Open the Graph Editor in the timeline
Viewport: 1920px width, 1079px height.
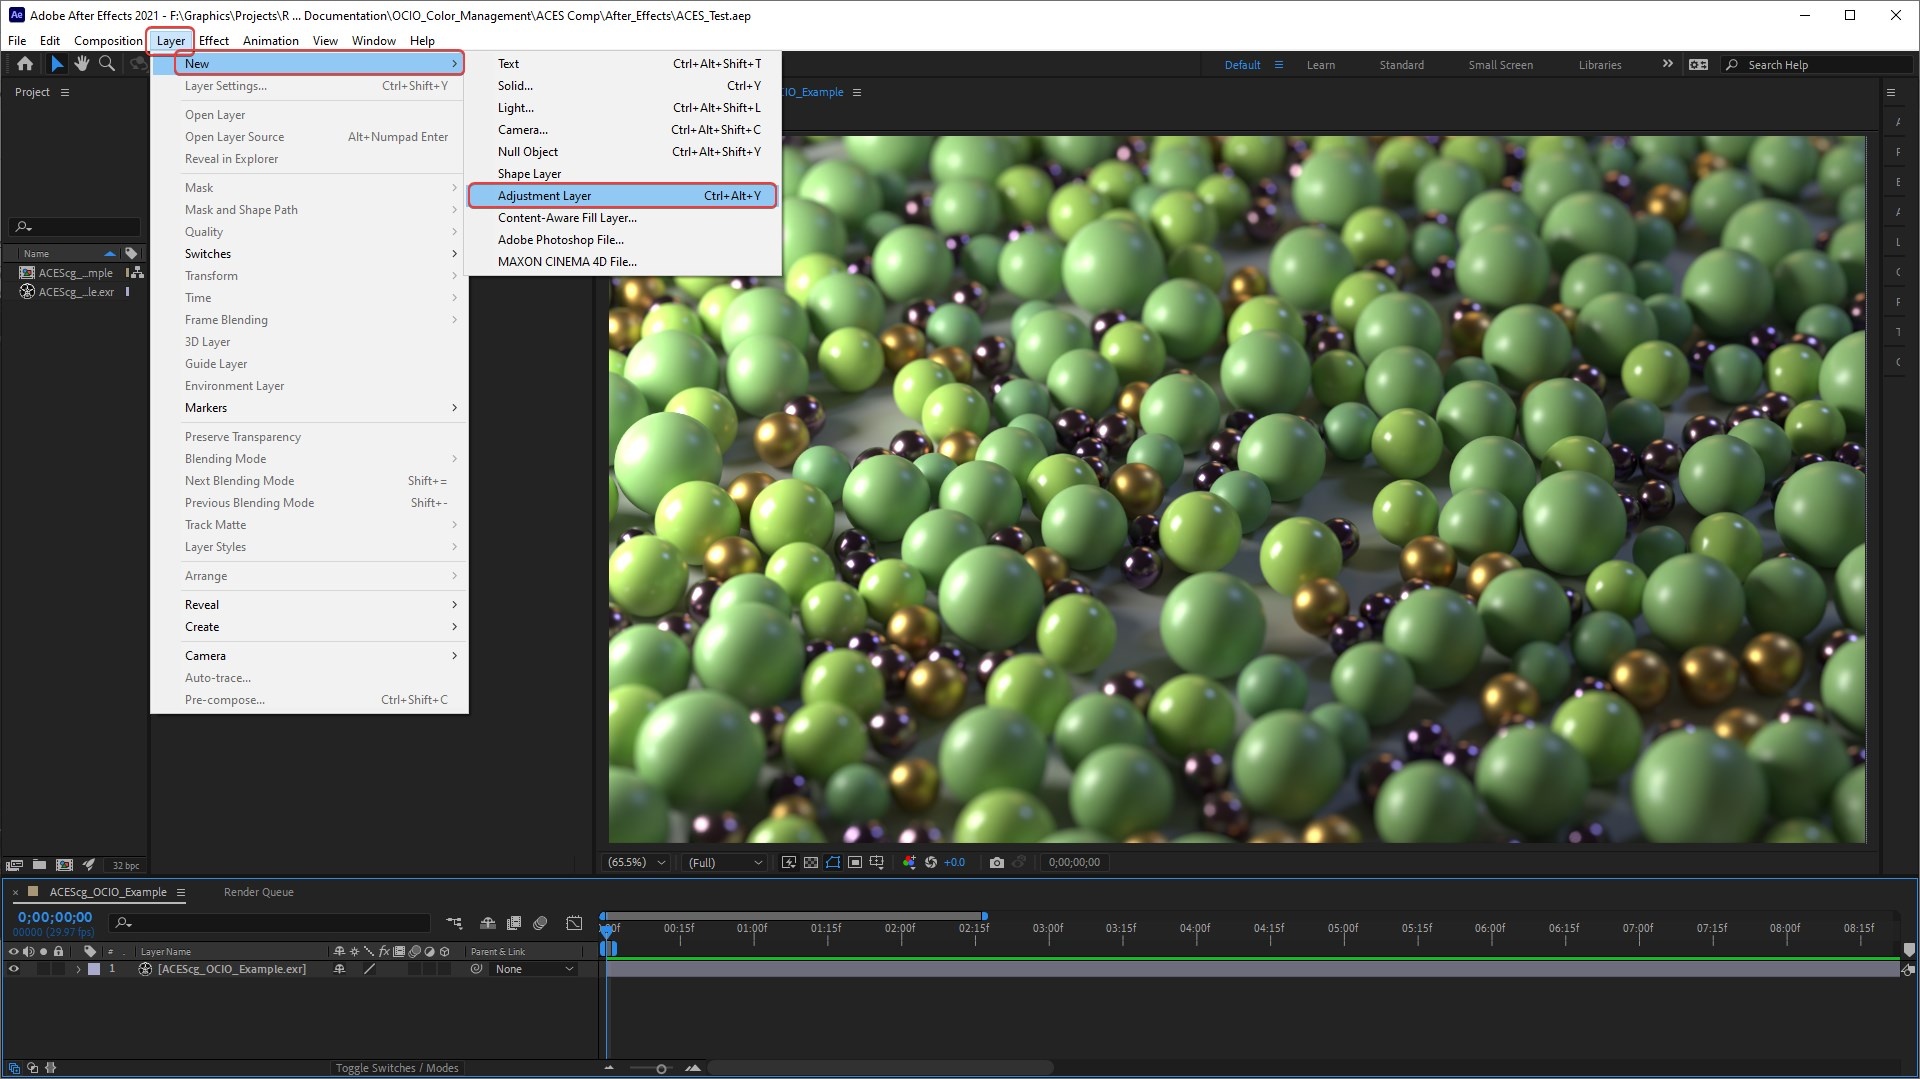574,923
